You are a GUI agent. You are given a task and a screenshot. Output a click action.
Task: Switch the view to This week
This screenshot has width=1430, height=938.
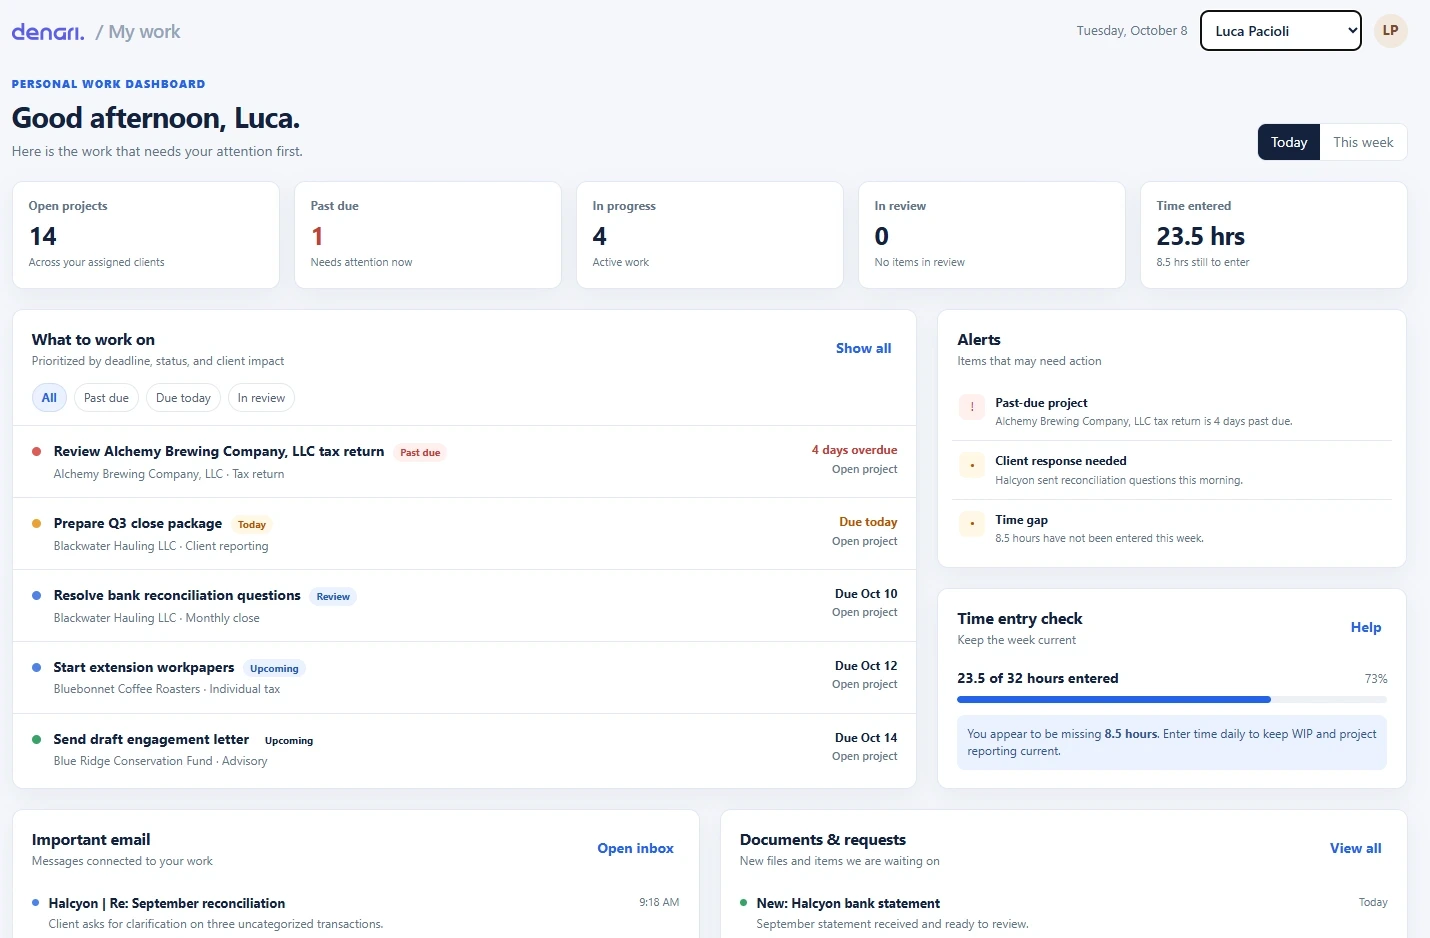pos(1363,142)
